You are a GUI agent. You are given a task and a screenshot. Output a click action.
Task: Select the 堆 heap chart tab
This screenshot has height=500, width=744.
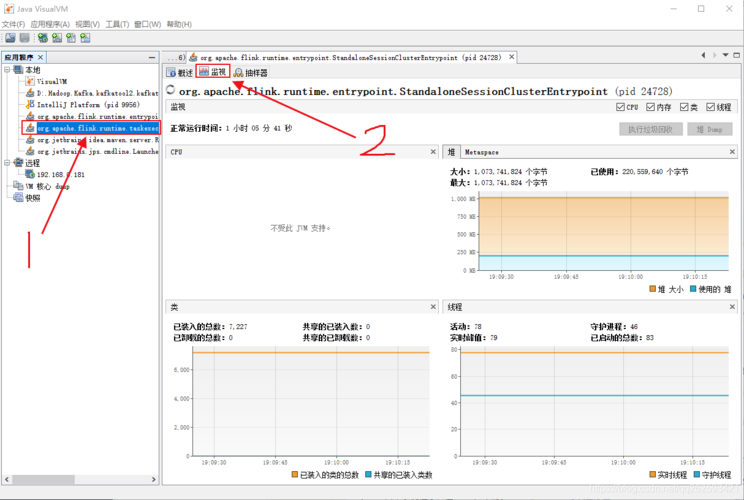click(451, 152)
